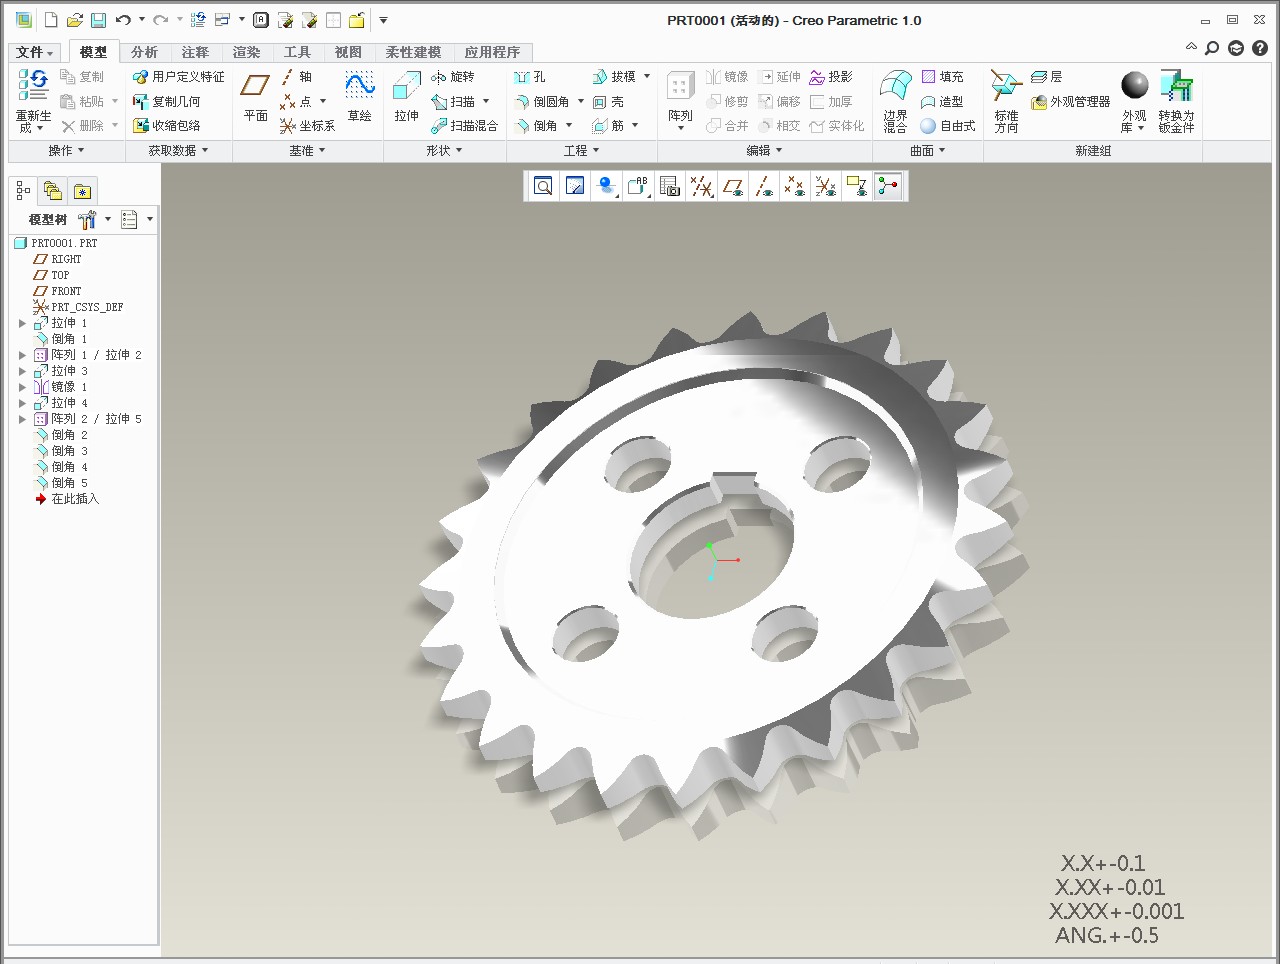
Task: Expand 拉伸 1 in model tree
Action: (22, 323)
